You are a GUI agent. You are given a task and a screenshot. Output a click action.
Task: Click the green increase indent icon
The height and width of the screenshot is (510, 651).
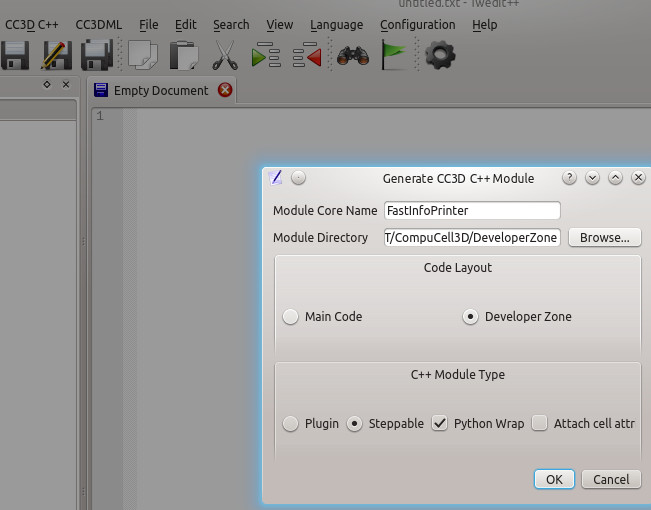266,56
